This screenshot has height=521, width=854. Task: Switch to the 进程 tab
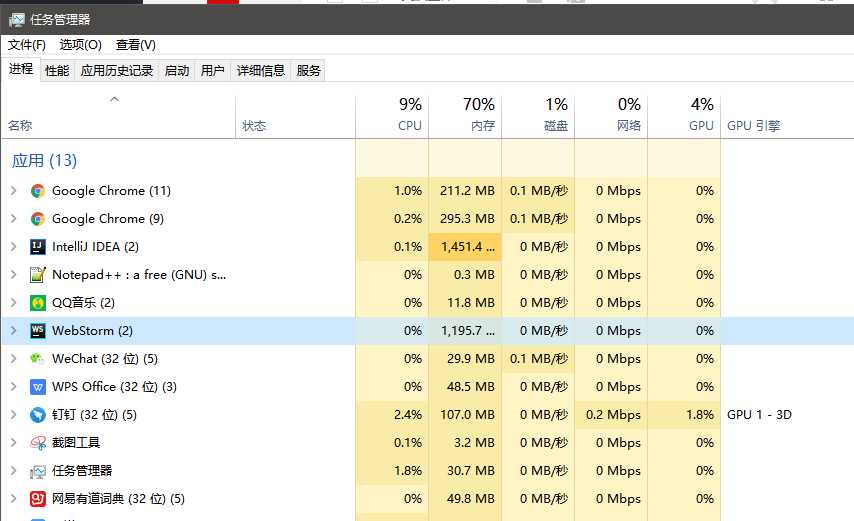point(21,69)
